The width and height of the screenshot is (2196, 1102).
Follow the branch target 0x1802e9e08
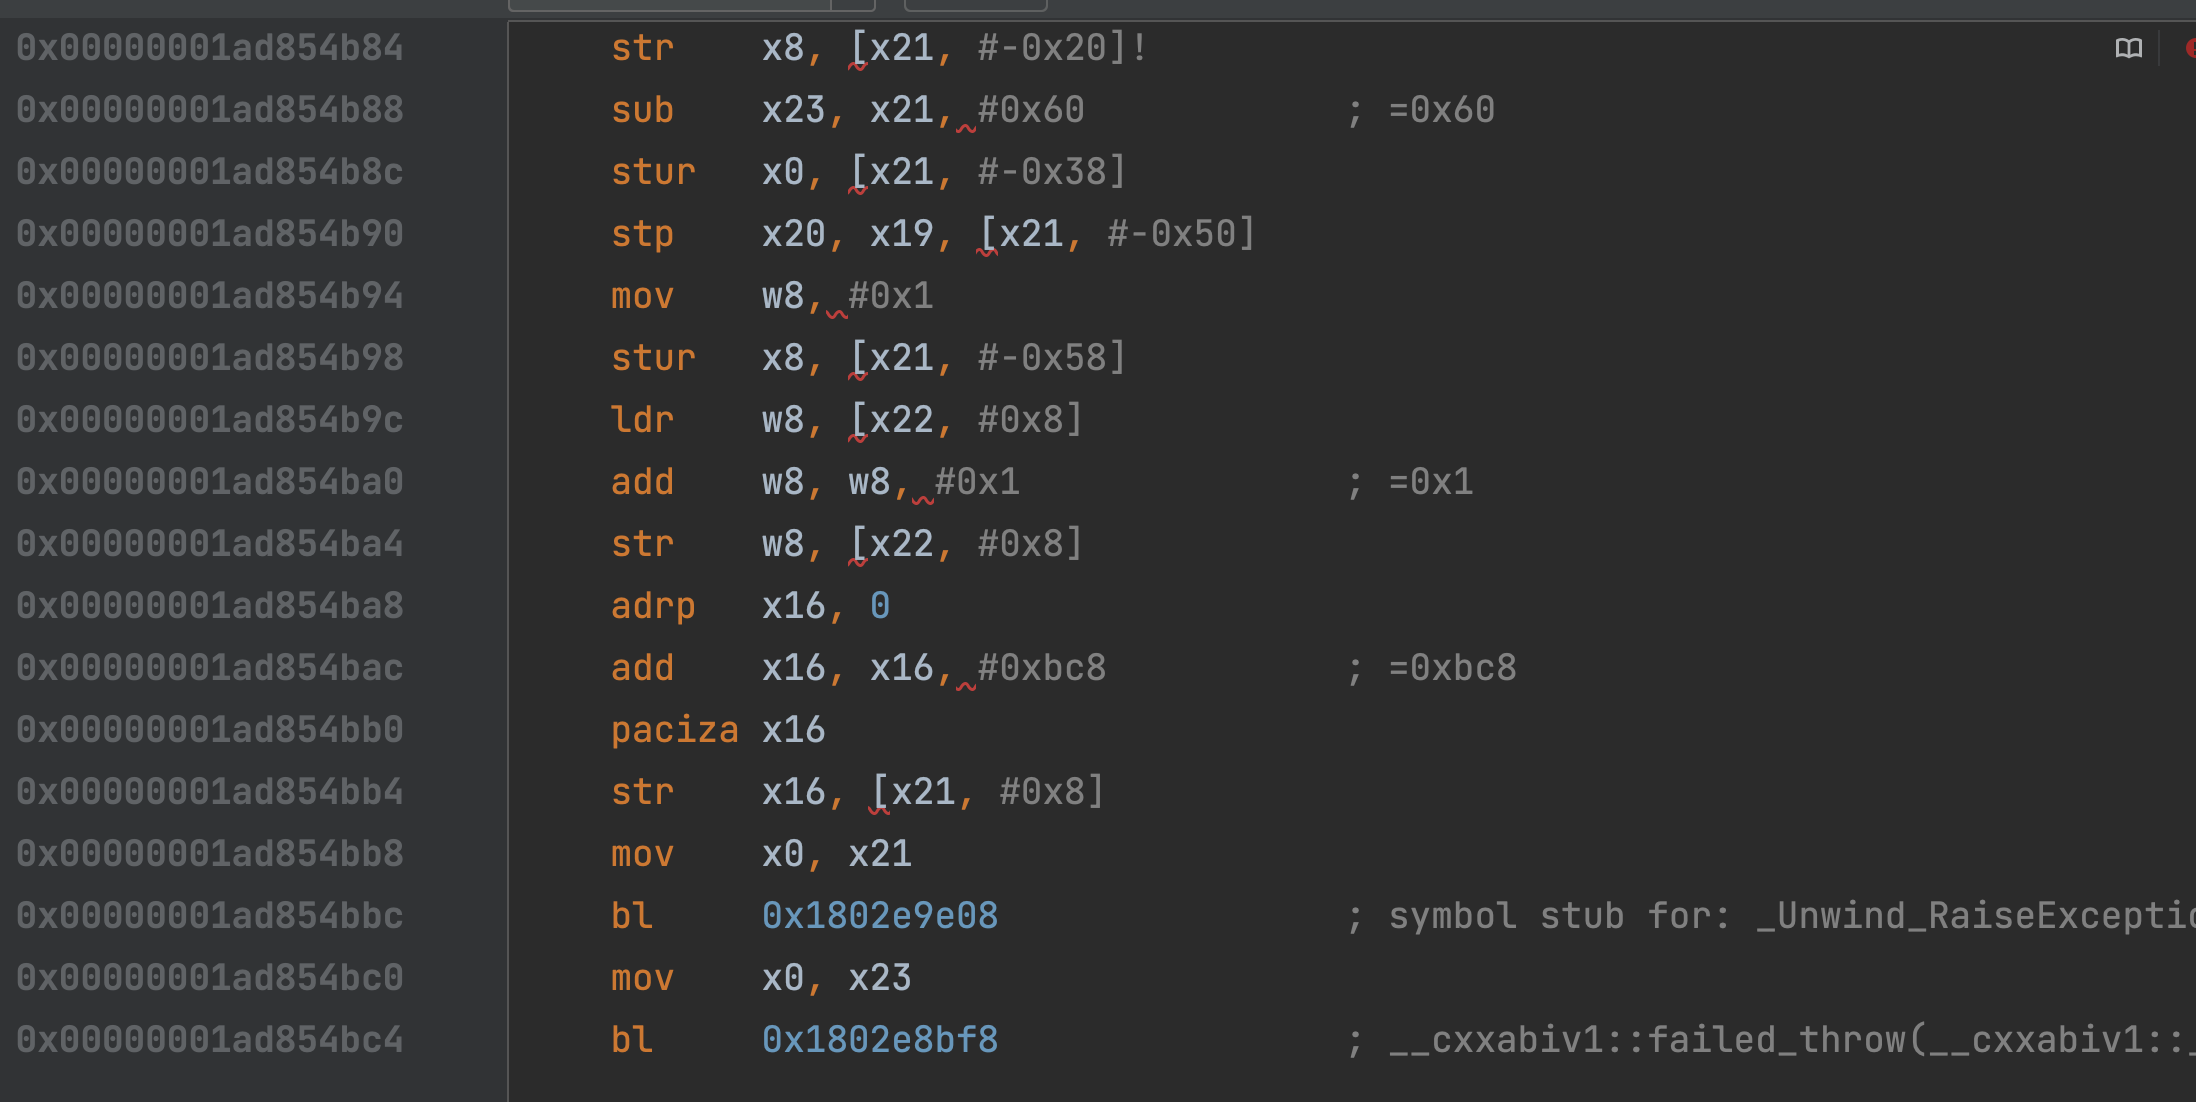[880, 916]
